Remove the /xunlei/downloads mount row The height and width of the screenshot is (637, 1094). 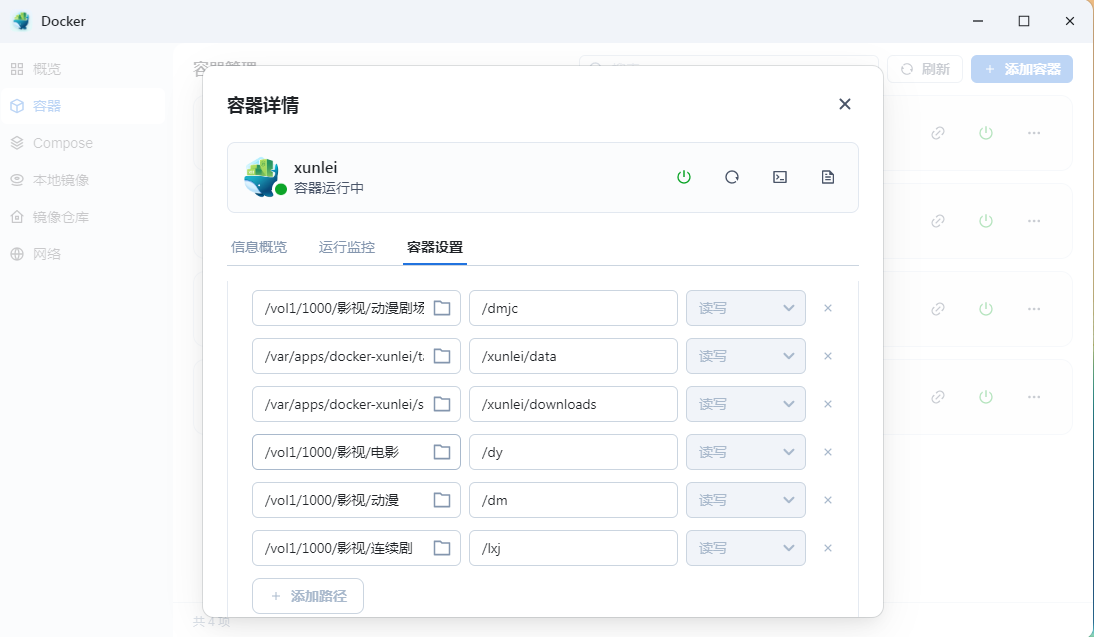[828, 404]
